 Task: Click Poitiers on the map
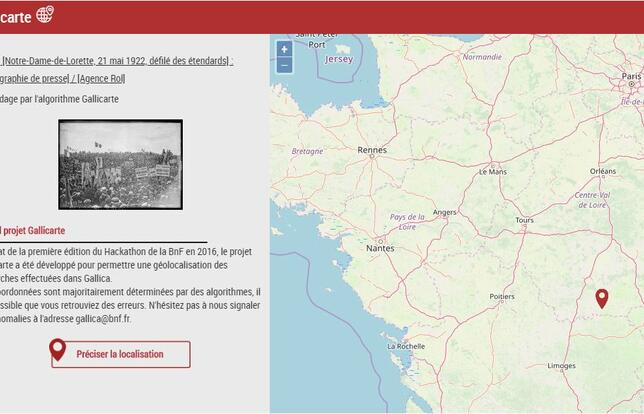[x=501, y=297]
